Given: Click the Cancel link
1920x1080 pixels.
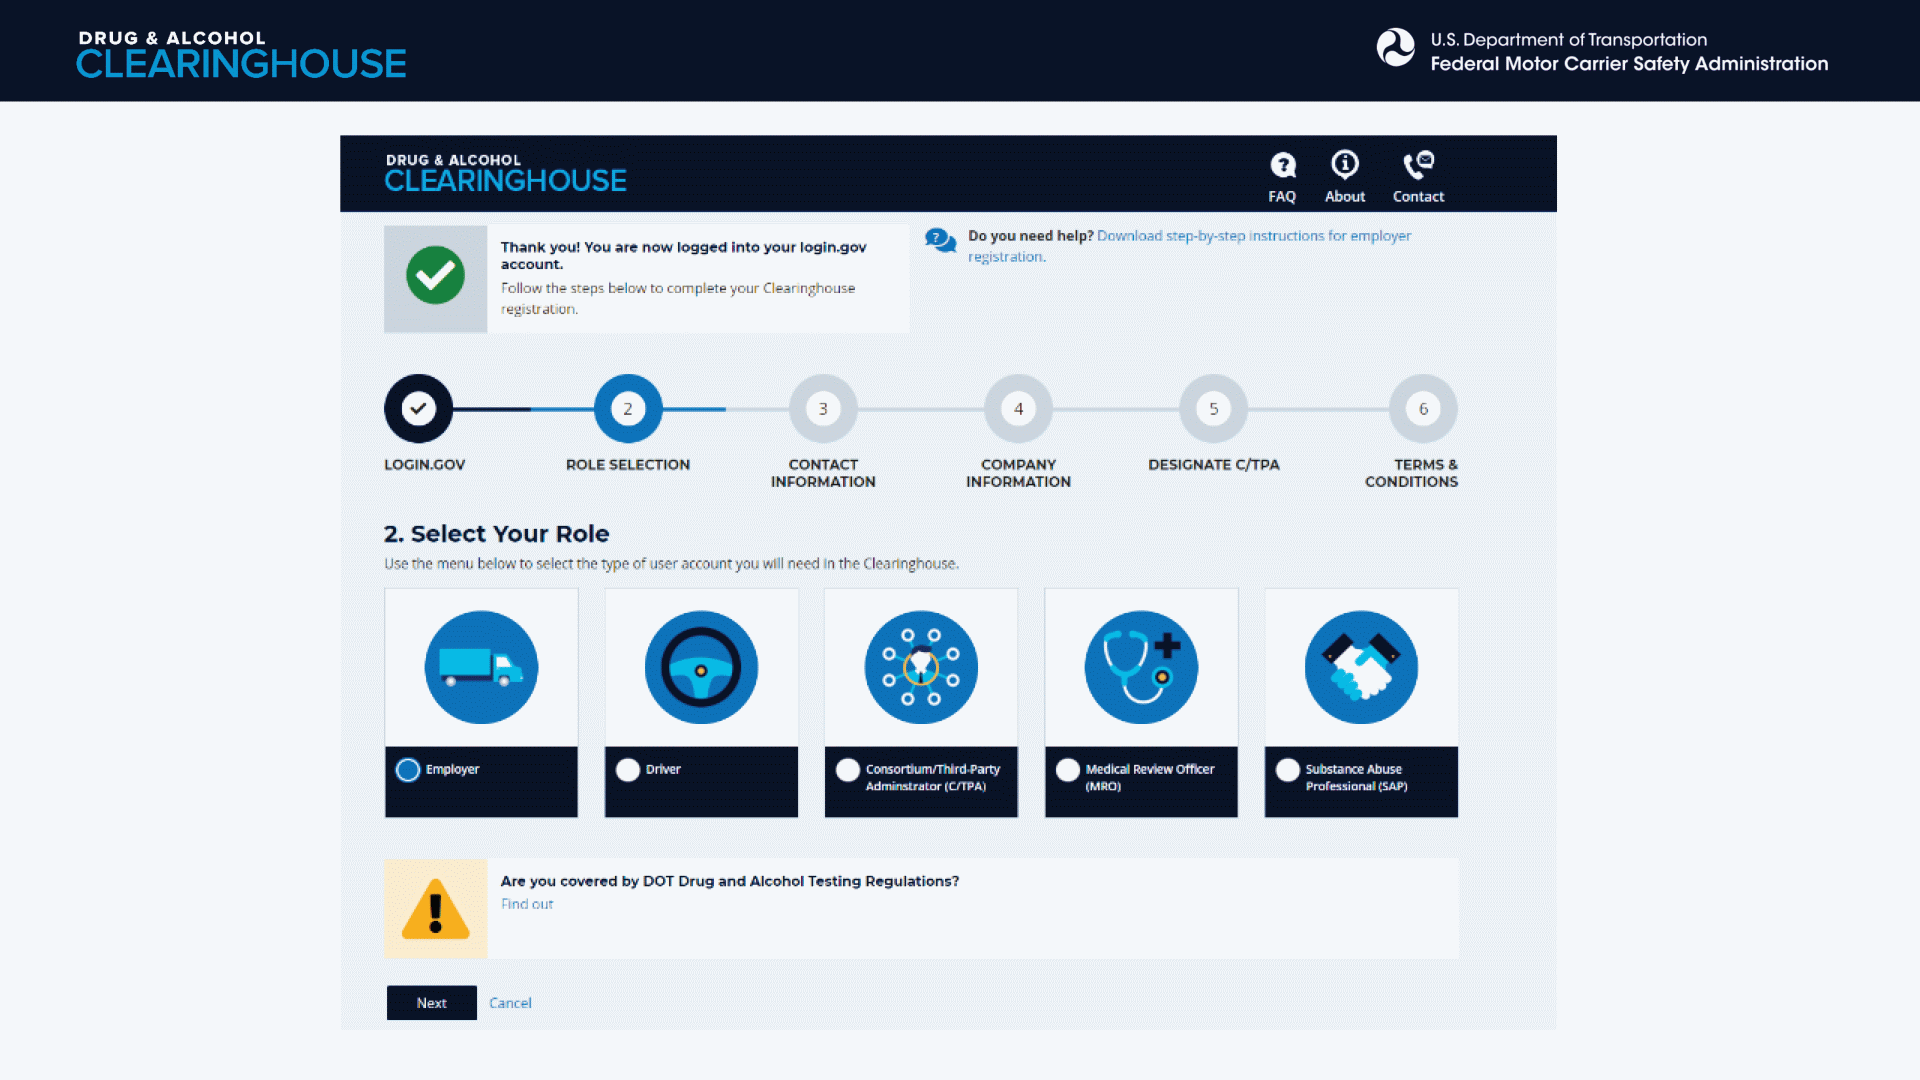Looking at the screenshot, I should tap(510, 1003).
